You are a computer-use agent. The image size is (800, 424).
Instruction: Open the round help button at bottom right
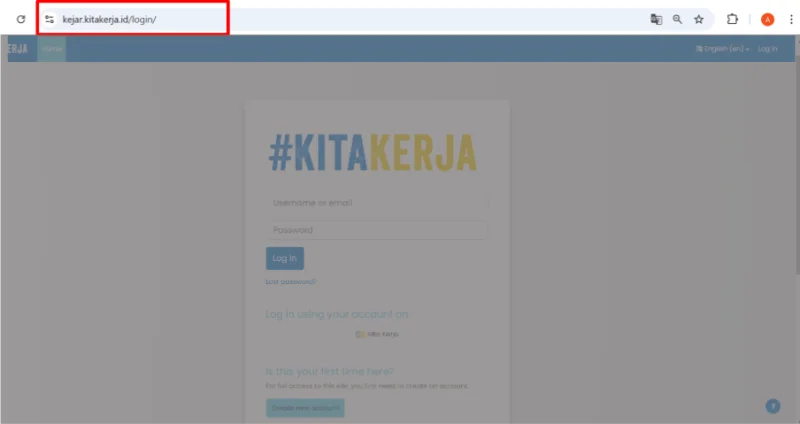pyautogui.click(x=773, y=406)
